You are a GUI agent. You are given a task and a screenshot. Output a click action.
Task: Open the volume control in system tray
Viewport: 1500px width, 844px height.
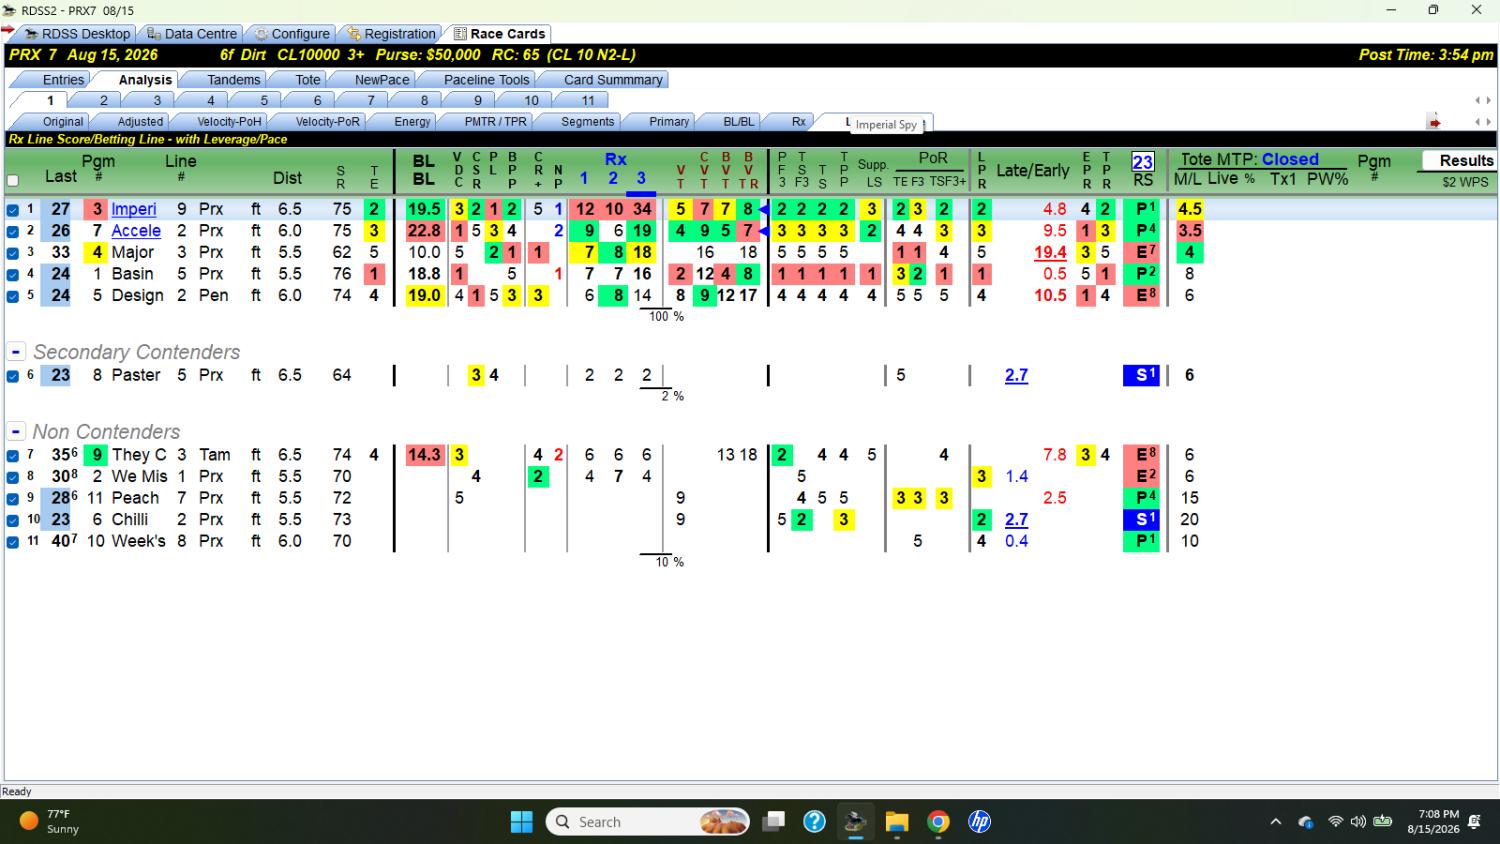(1358, 822)
